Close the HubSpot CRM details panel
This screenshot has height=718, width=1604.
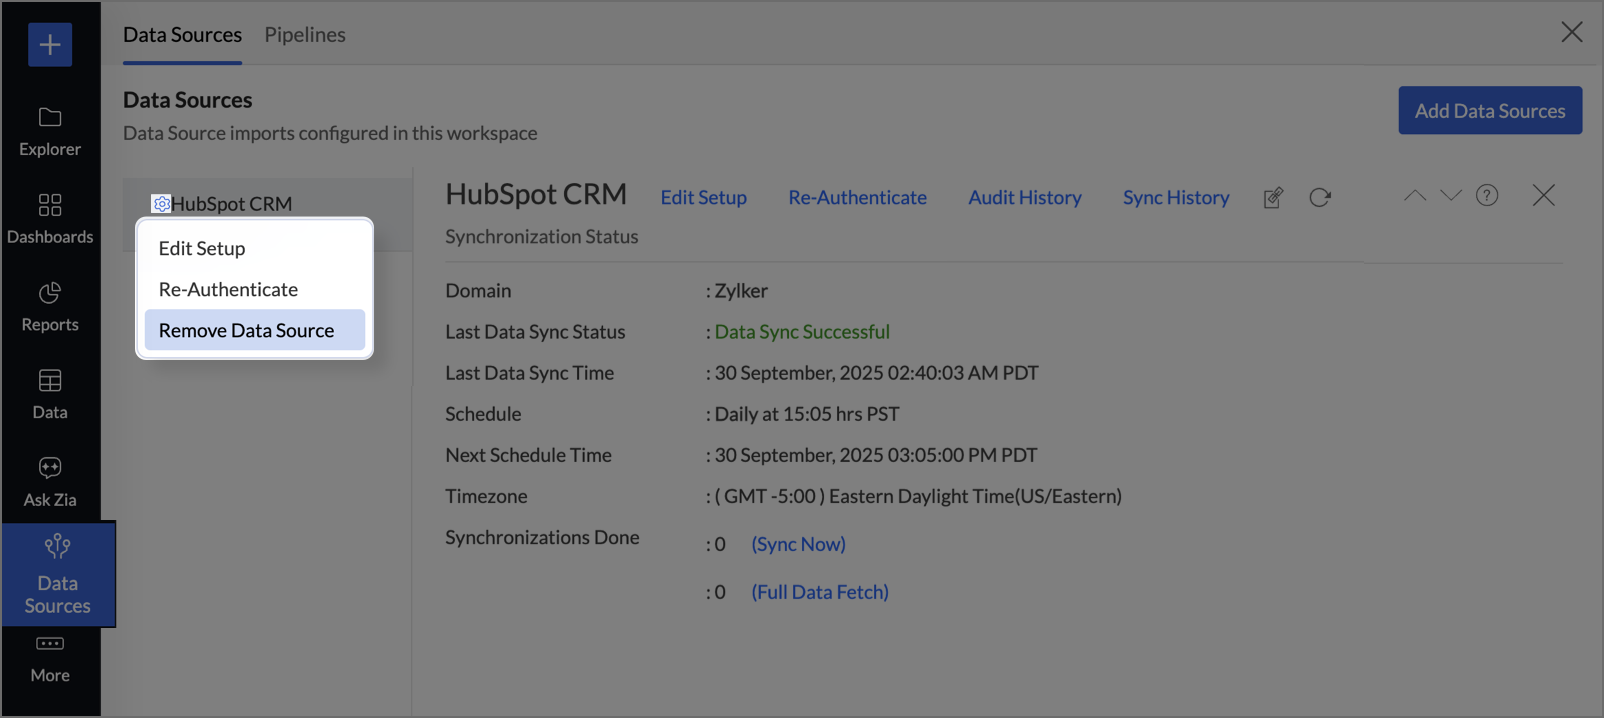(1543, 196)
